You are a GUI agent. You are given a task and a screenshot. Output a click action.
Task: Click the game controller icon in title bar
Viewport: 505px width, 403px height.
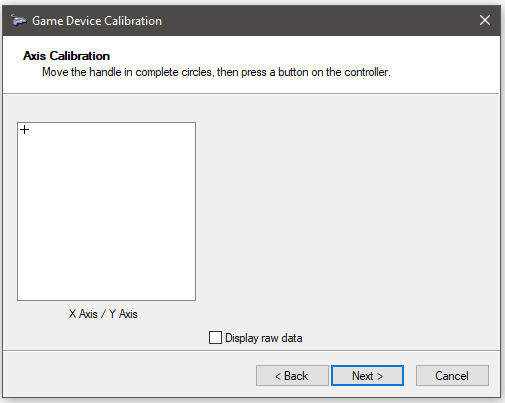[x=19, y=20]
